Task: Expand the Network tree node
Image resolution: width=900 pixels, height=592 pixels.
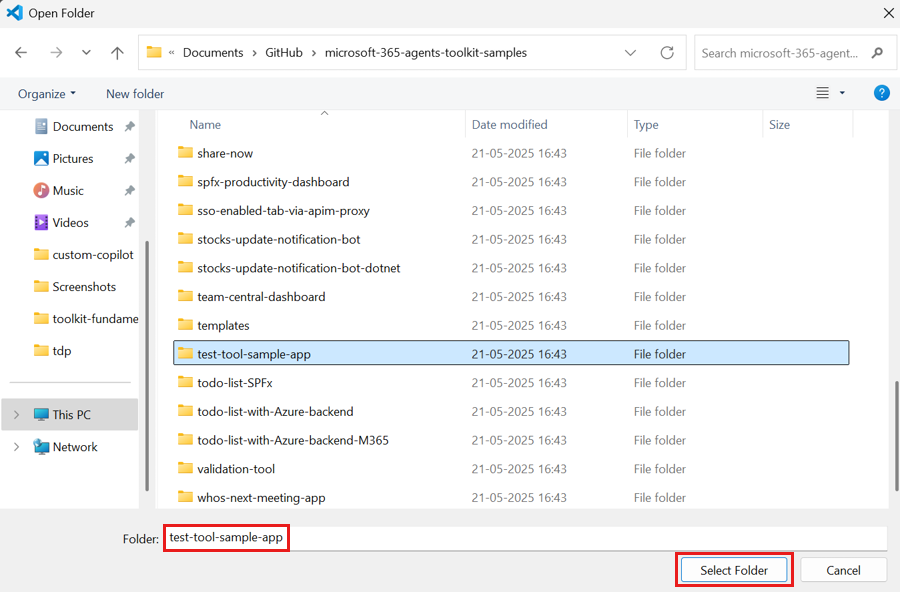Action: coord(17,447)
